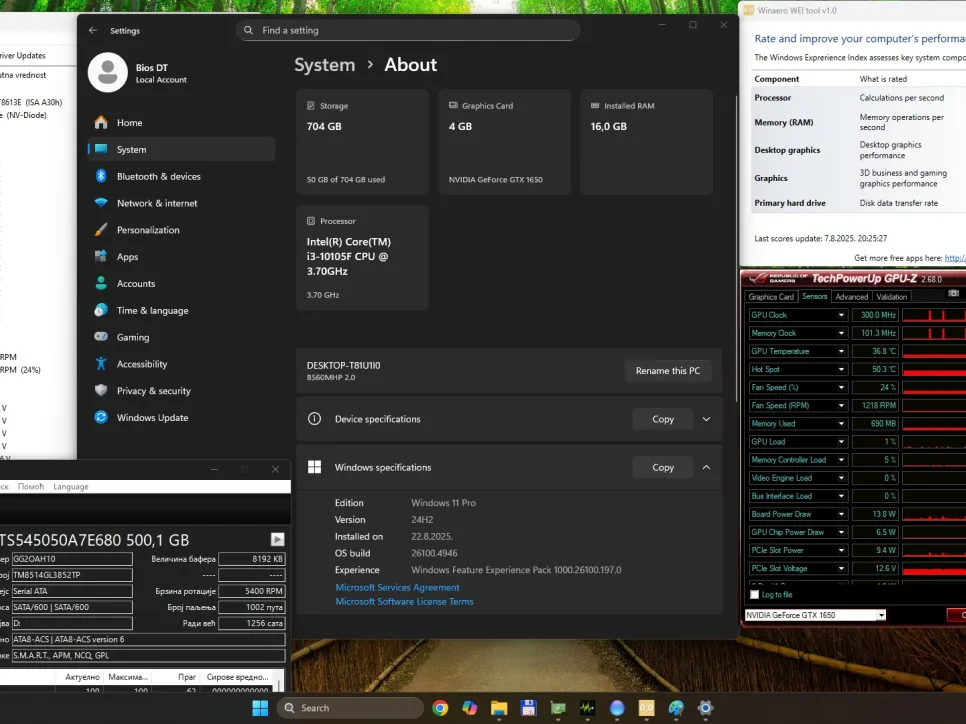Open Microsoft Services Agreement link
Screen dimensions: 966x724
click(397, 587)
